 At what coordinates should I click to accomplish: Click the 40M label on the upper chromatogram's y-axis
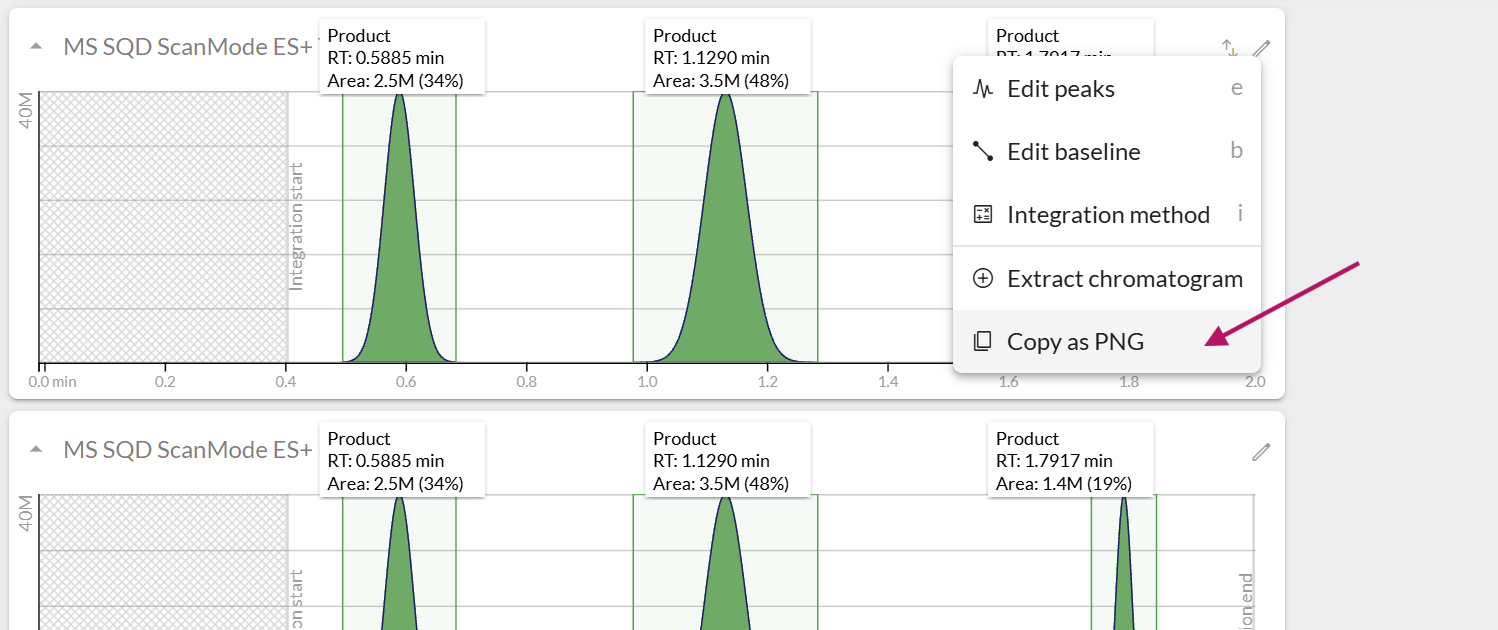[26, 111]
